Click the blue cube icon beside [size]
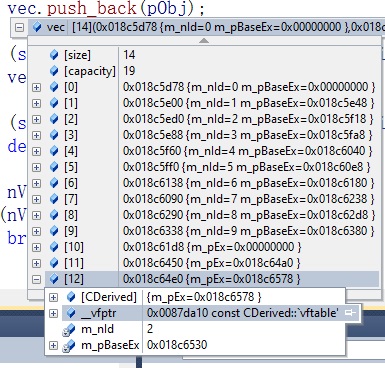 tap(54, 55)
